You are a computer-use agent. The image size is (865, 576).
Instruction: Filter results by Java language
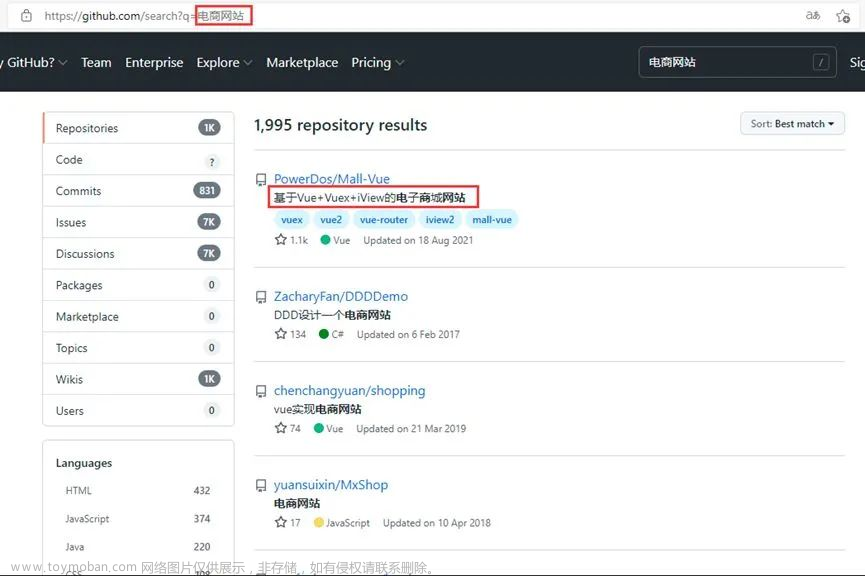tap(138, 547)
